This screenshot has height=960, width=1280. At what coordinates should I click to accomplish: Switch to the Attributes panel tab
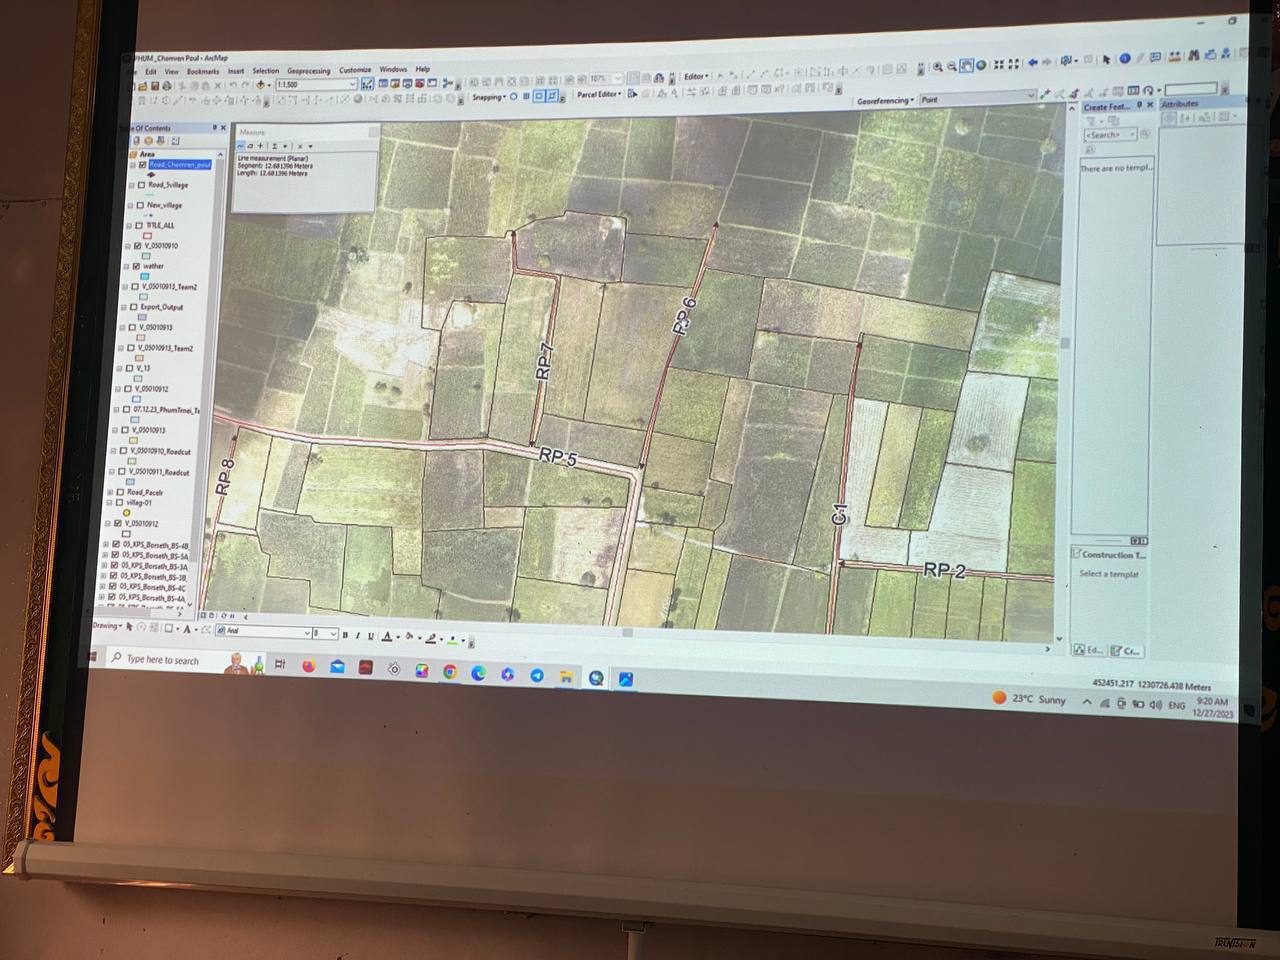tap(1180, 103)
